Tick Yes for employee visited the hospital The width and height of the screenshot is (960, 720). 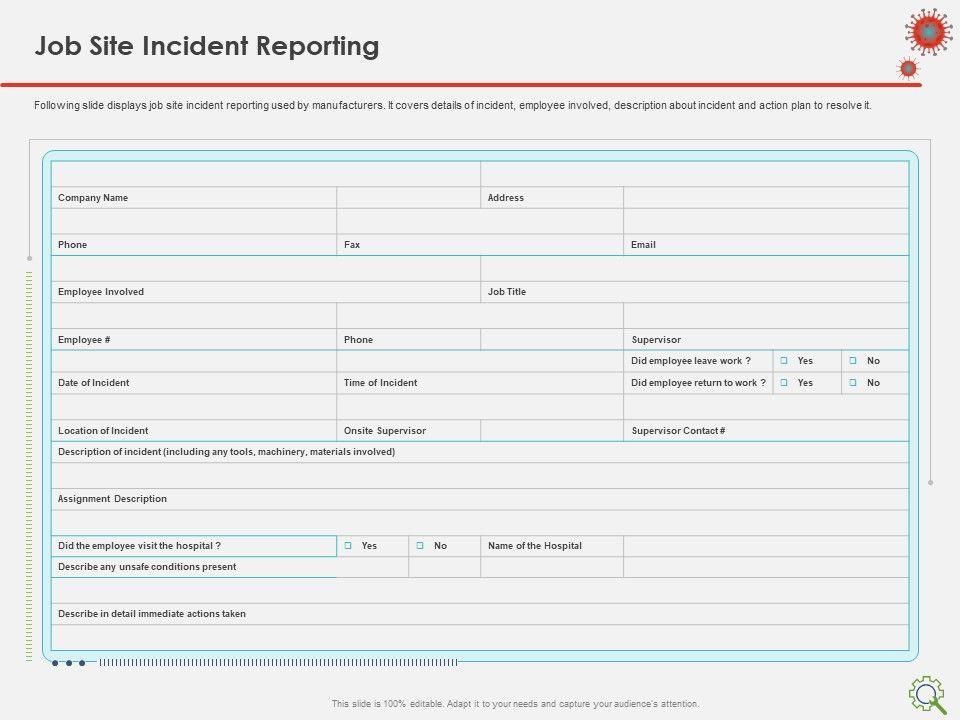pos(348,546)
